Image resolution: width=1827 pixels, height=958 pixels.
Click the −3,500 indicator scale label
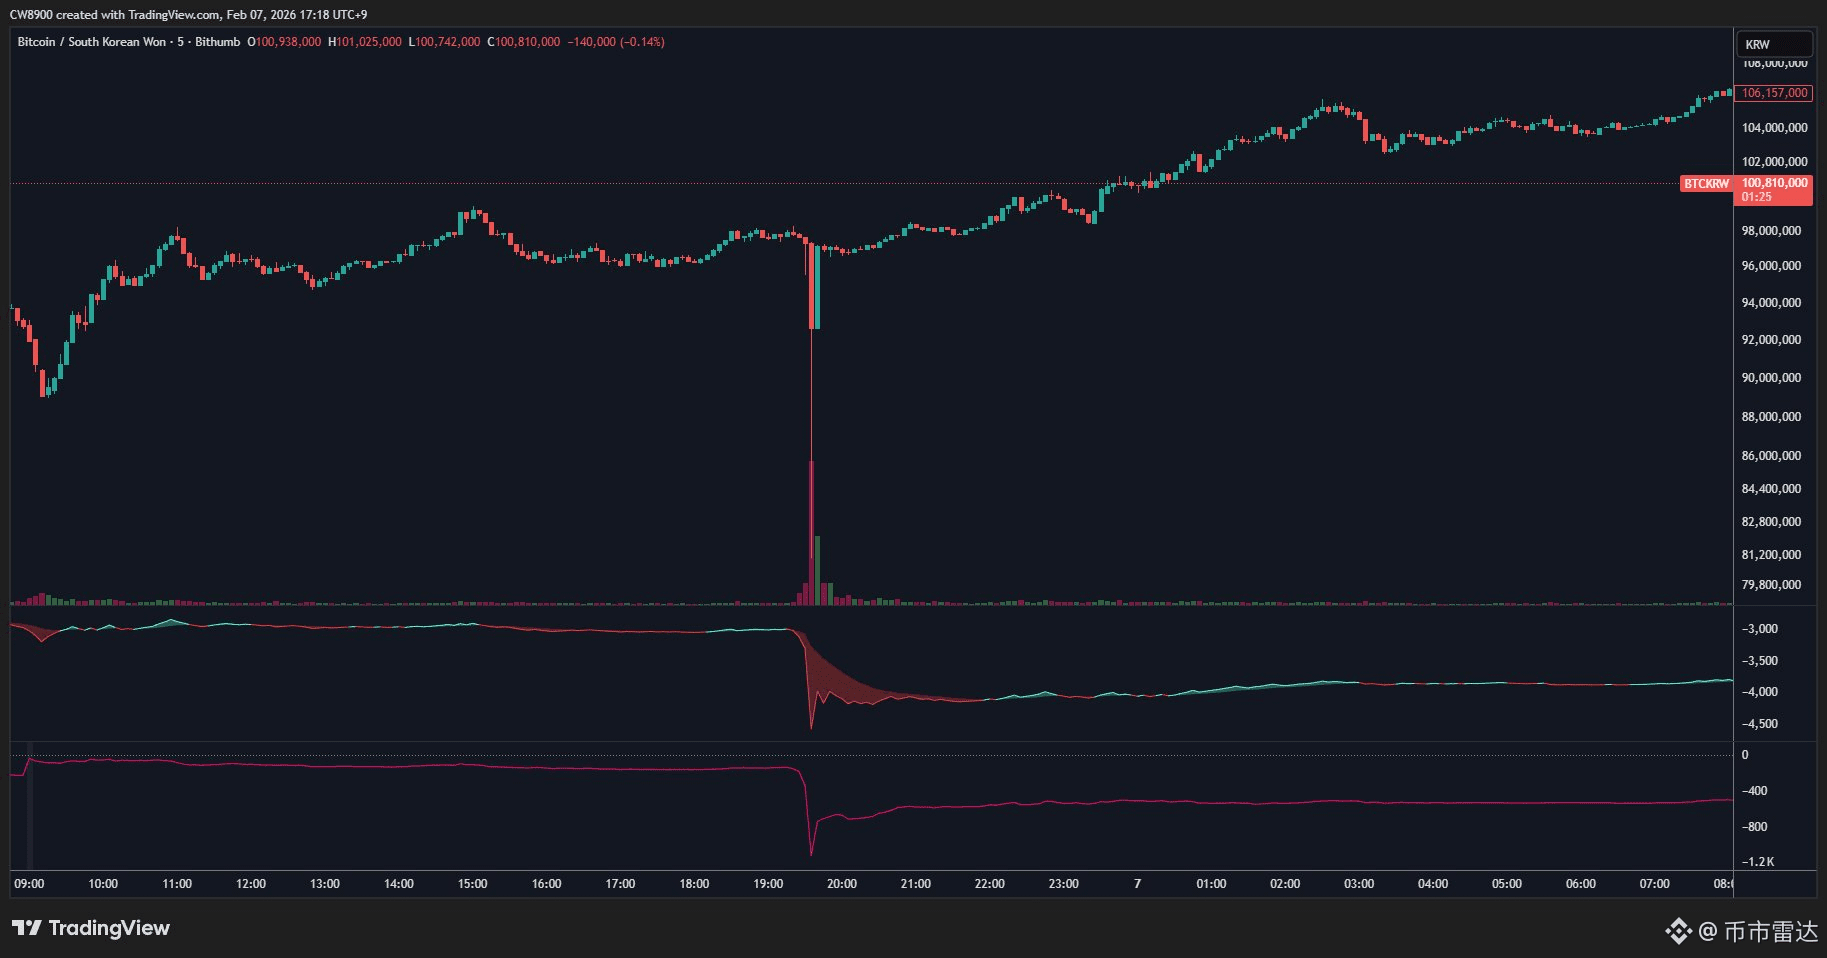pyautogui.click(x=1760, y=661)
